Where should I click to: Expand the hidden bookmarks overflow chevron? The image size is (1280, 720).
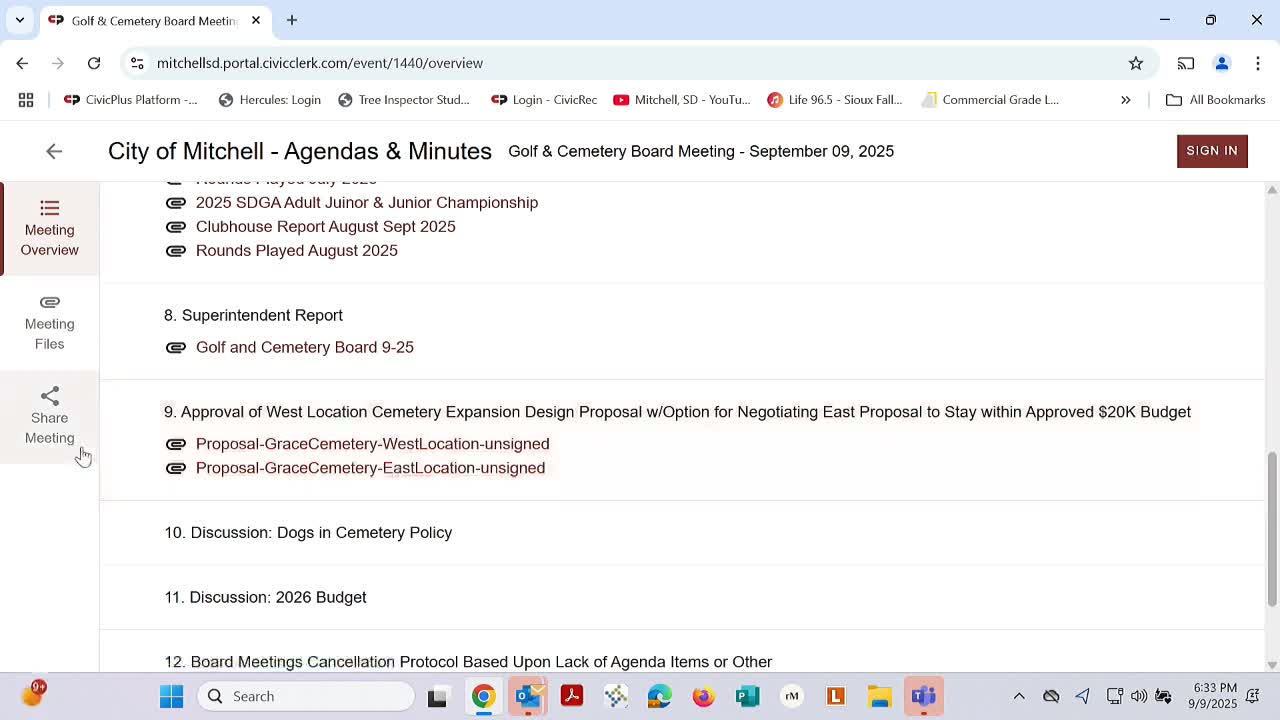click(x=1125, y=100)
